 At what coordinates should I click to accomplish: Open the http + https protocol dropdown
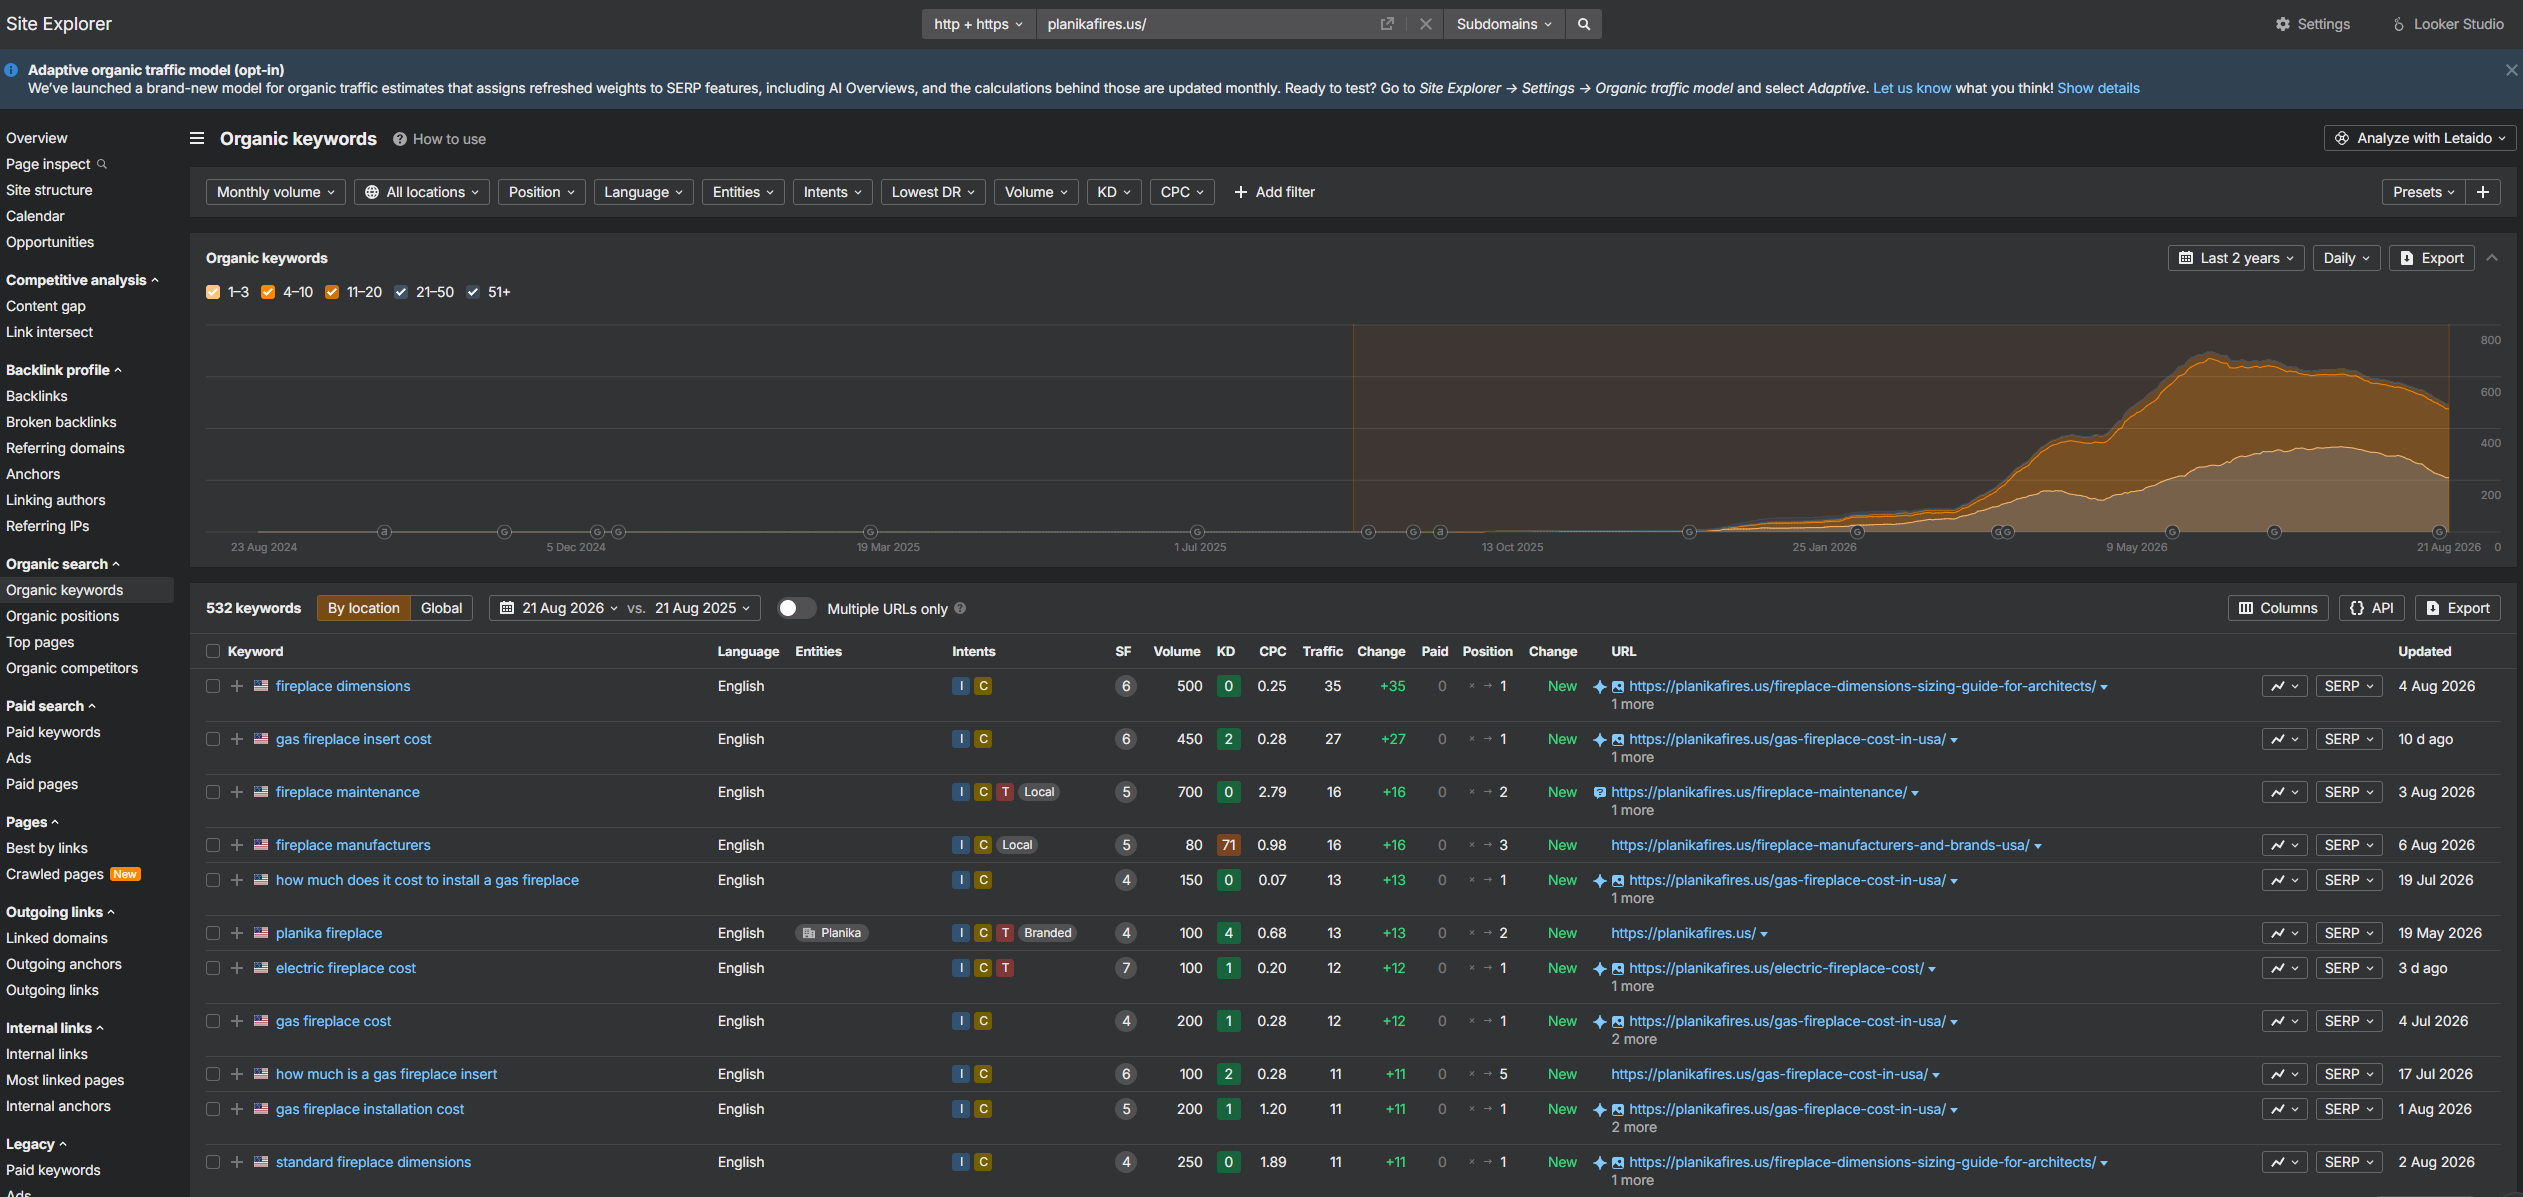(x=978, y=24)
